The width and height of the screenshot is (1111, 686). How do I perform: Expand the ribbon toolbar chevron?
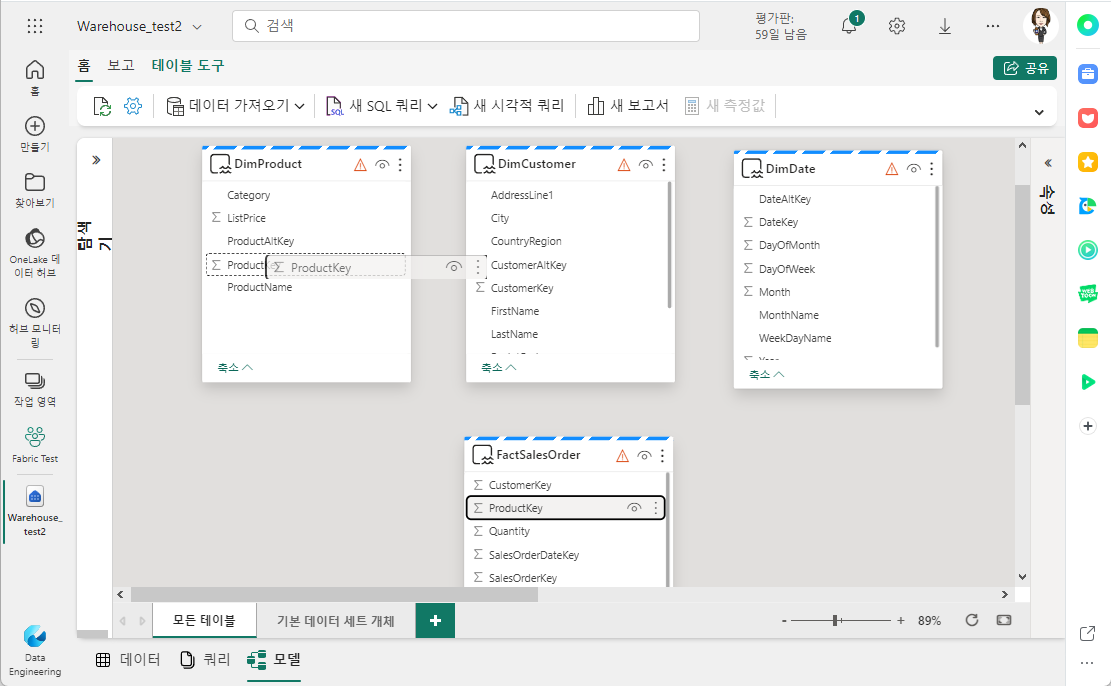click(x=1039, y=112)
